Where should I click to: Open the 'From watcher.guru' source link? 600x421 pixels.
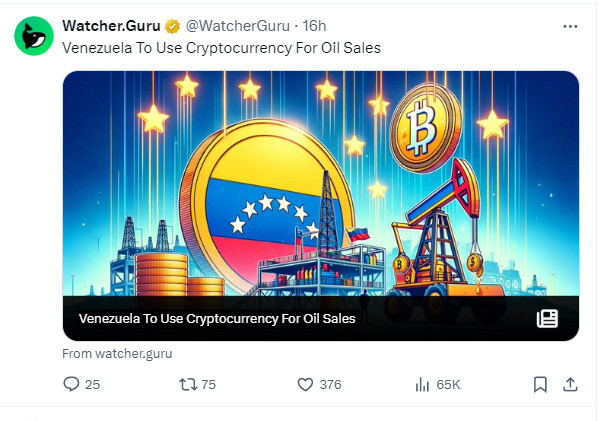[119, 353]
